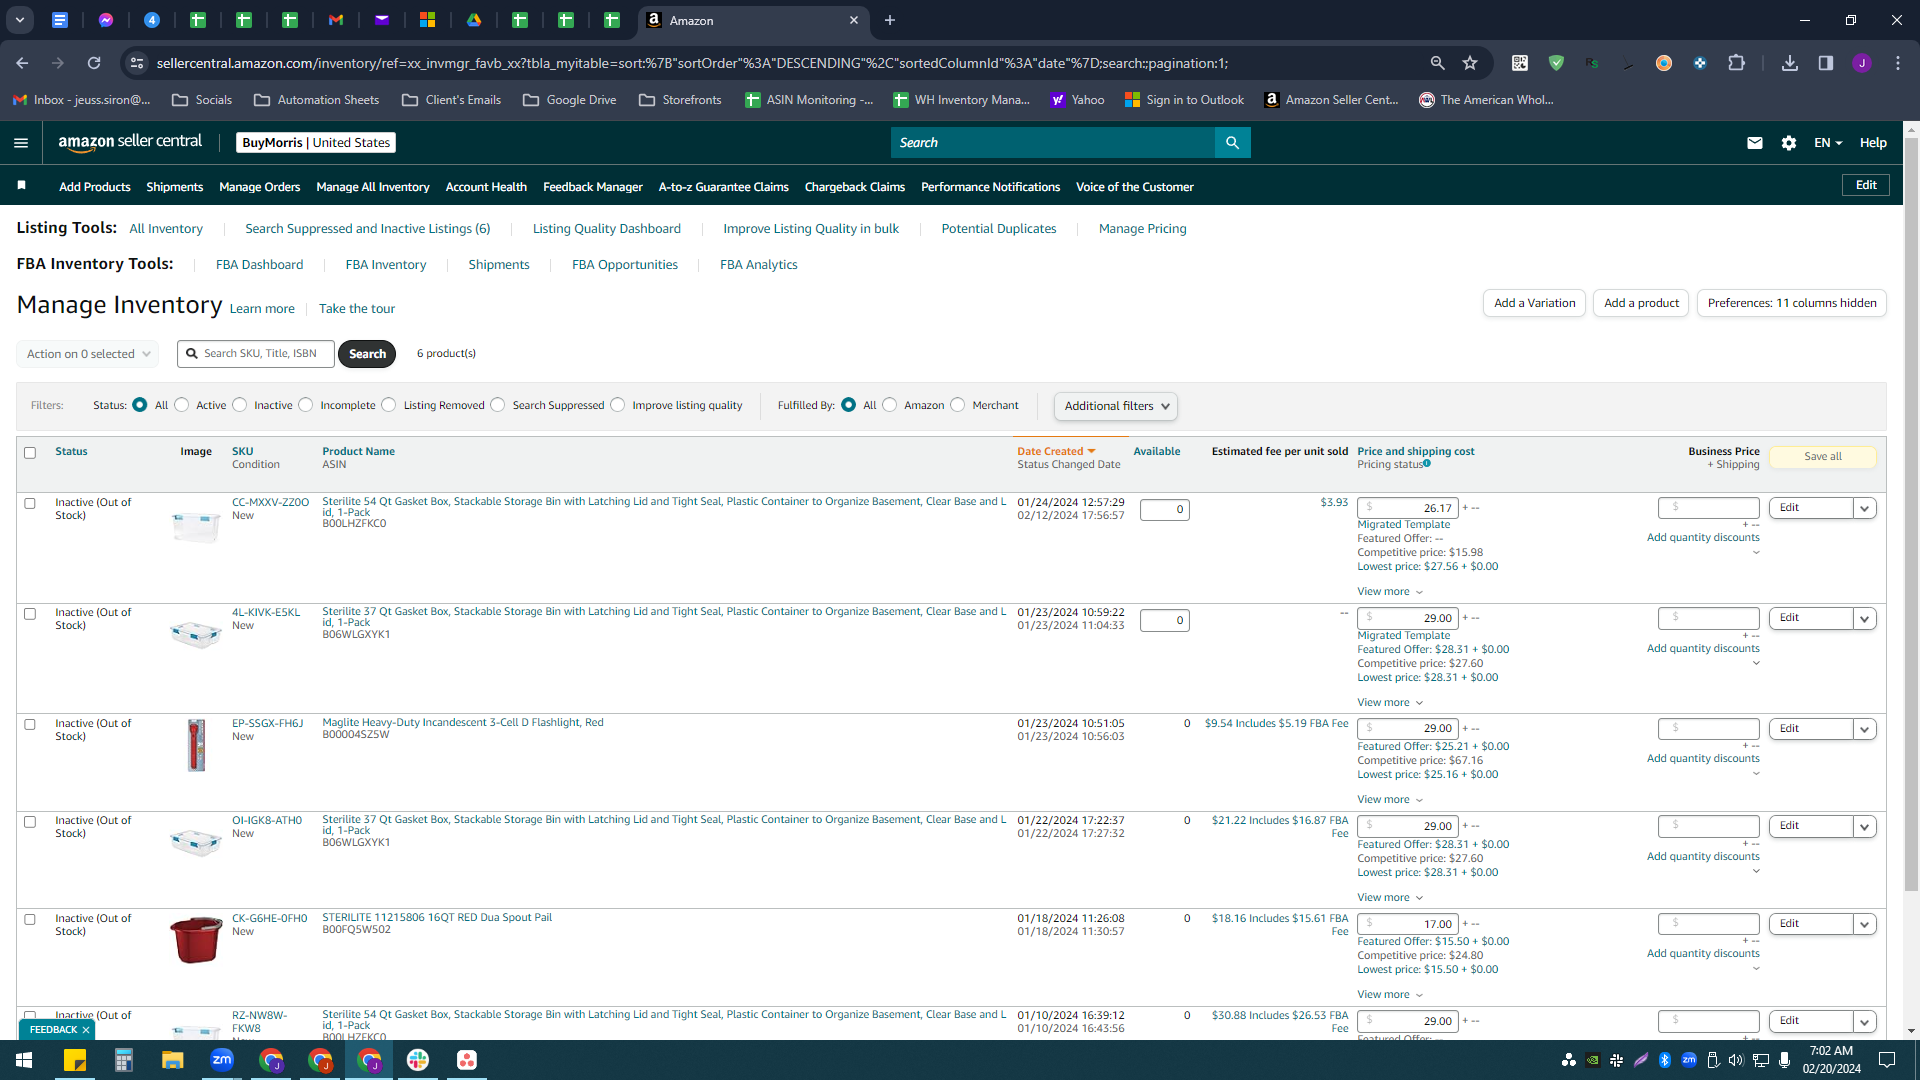Open the red Maglite flashlight thumbnail
1920x1080 pixels.
click(196, 745)
